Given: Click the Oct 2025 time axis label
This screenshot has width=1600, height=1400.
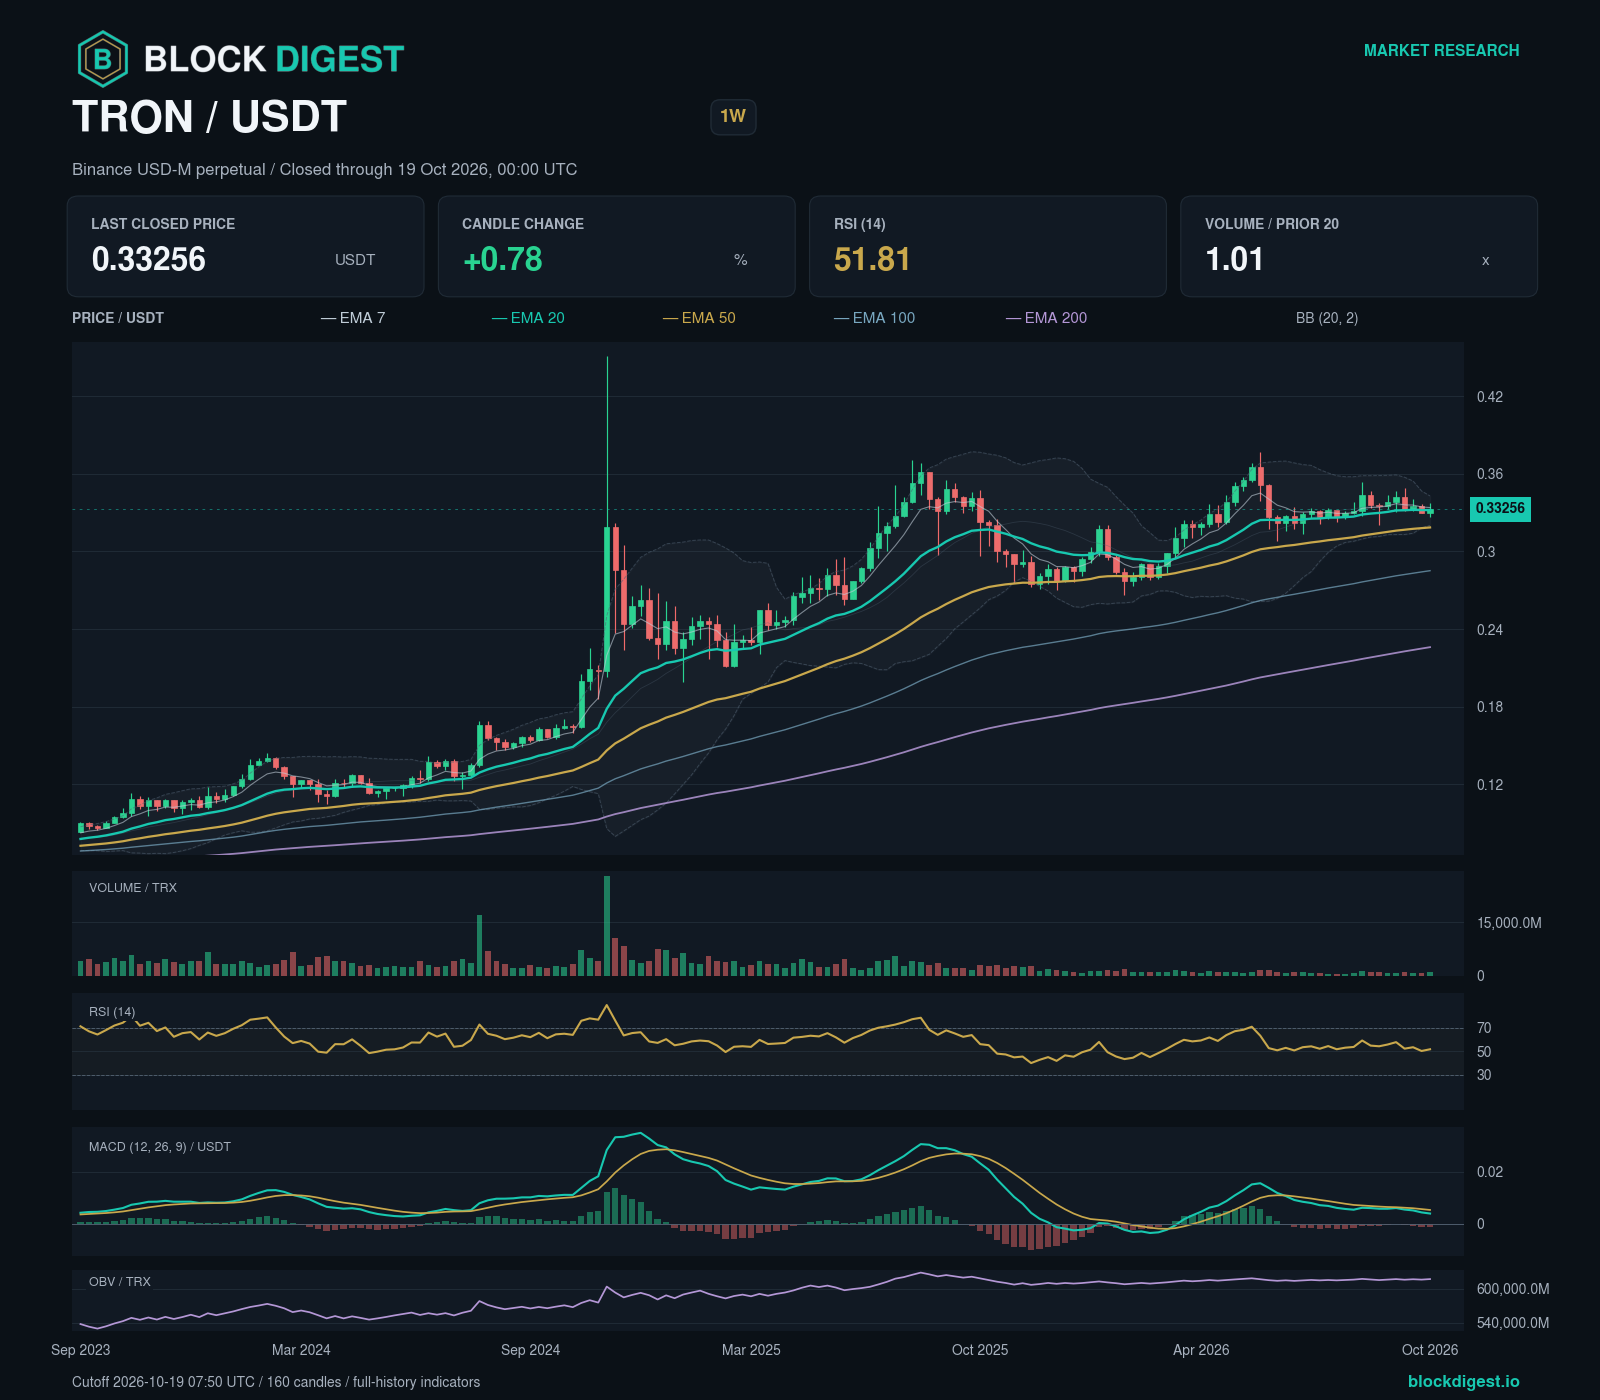Looking at the screenshot, I should 980,1350.
